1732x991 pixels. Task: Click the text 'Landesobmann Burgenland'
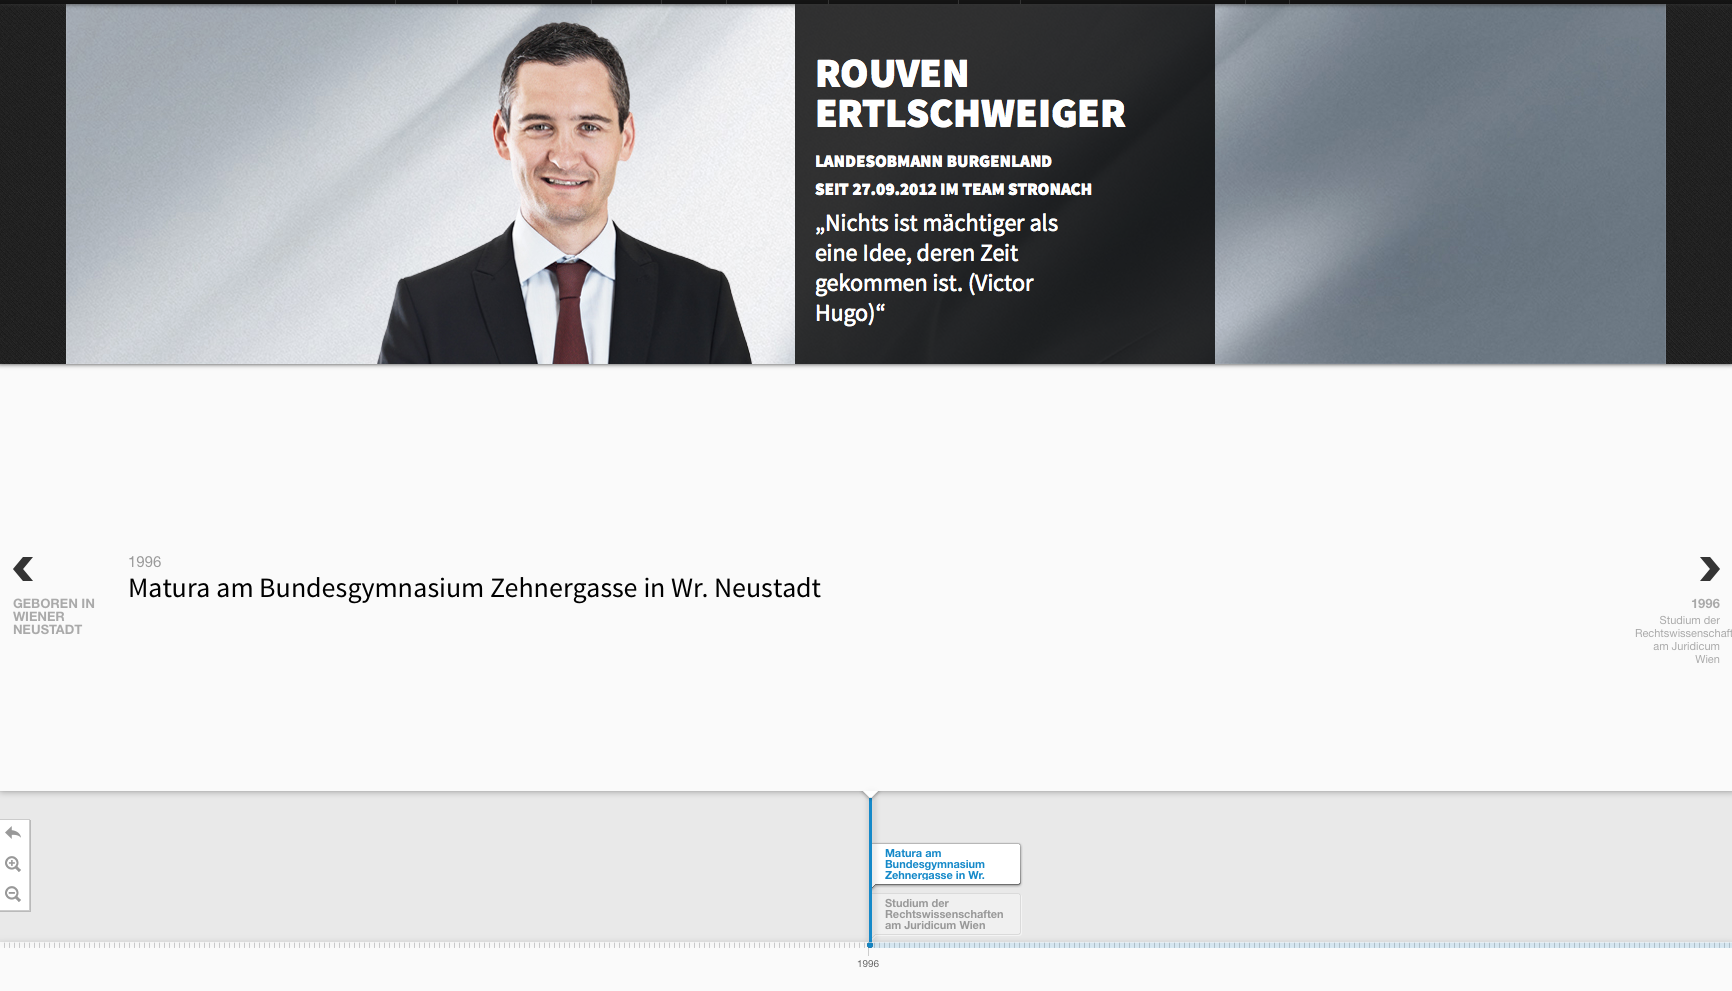[933, 161]
